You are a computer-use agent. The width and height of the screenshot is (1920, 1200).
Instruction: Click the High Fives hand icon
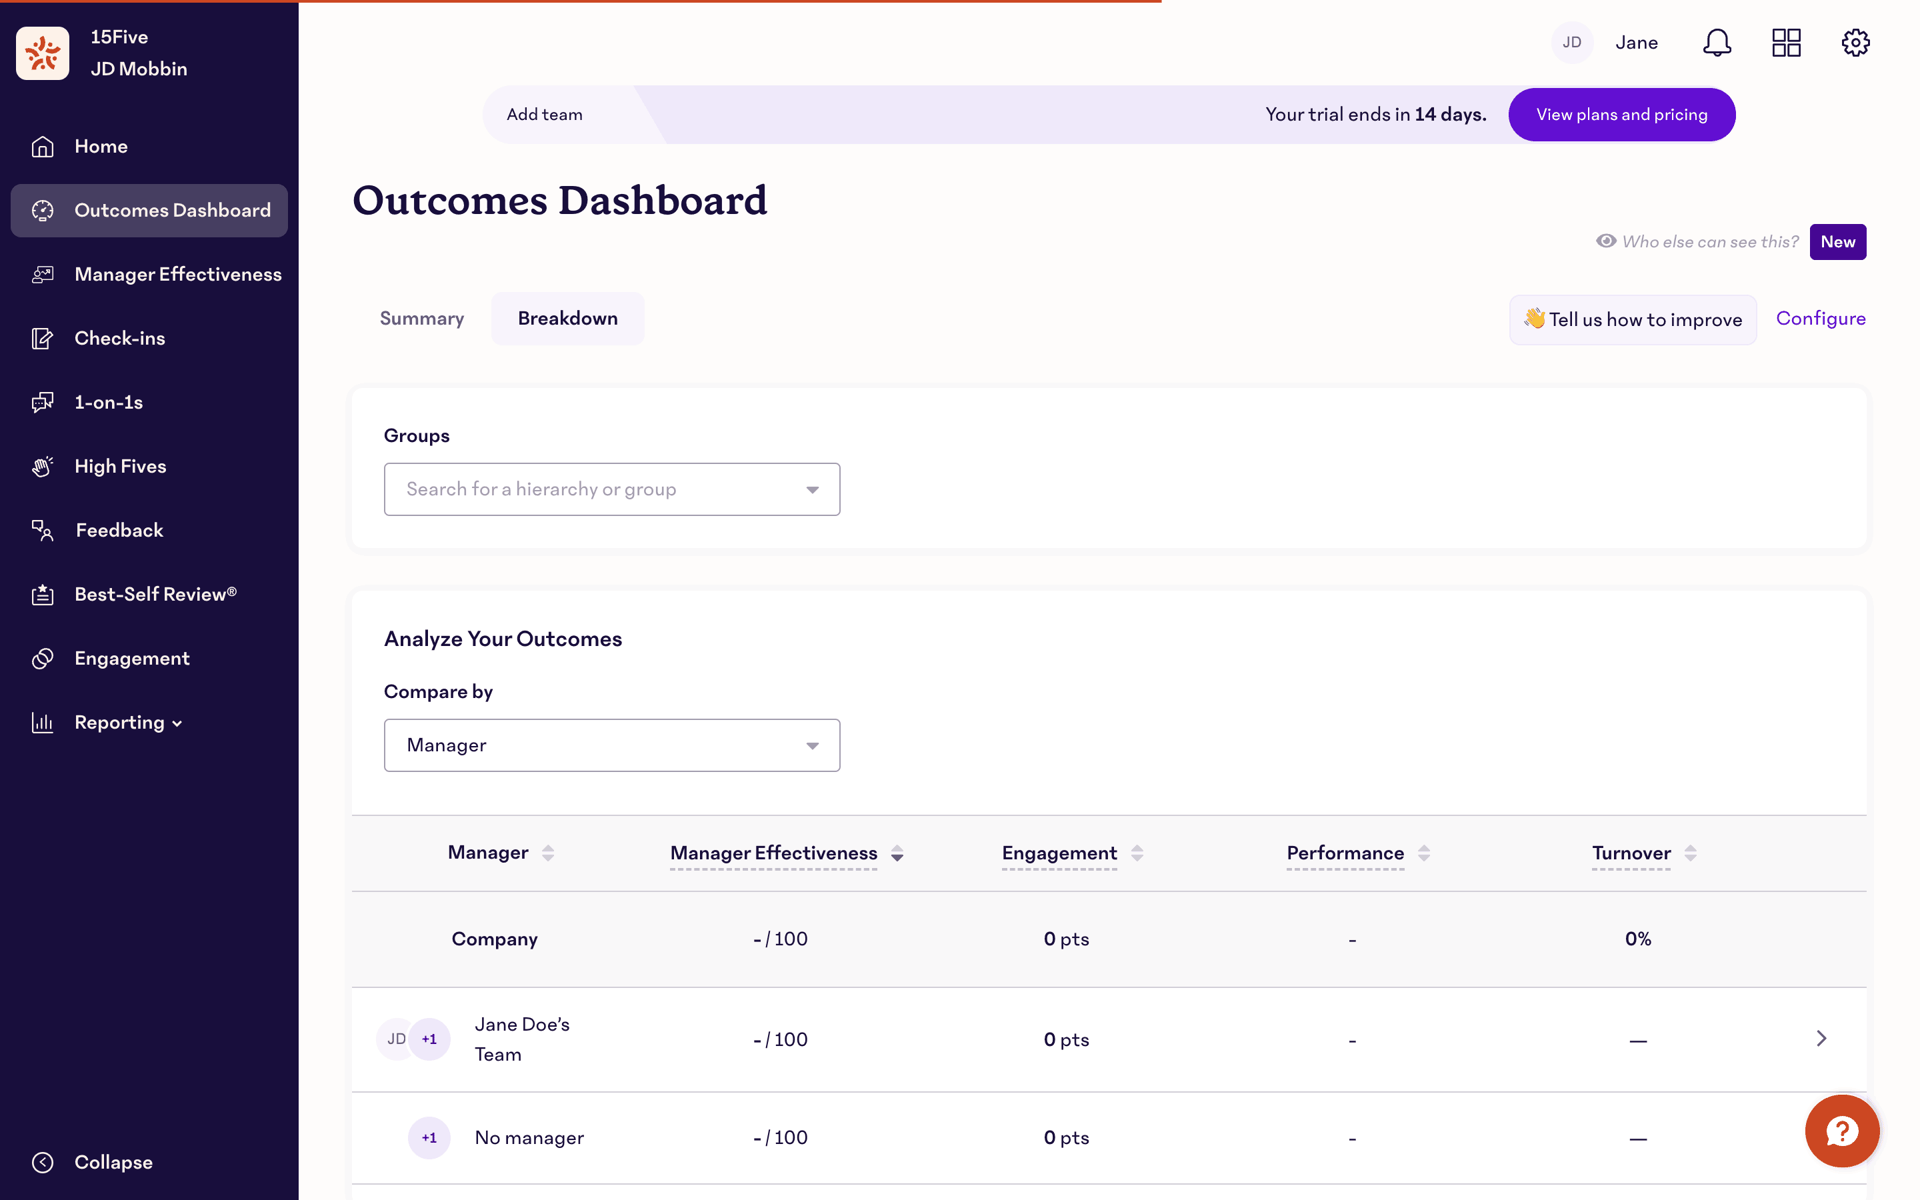tap(42, 466)
